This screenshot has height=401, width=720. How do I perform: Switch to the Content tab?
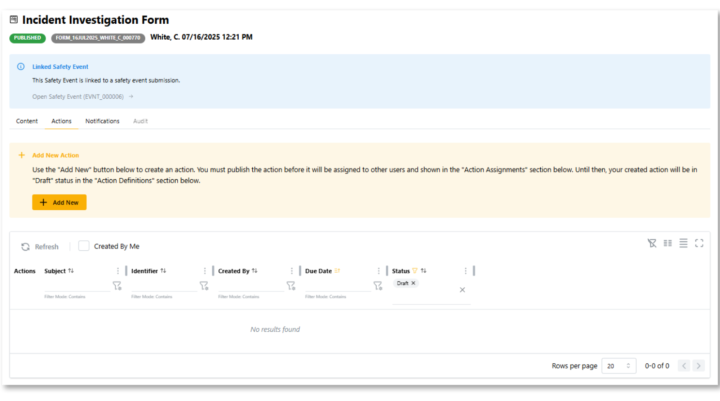tap(27, 121)
